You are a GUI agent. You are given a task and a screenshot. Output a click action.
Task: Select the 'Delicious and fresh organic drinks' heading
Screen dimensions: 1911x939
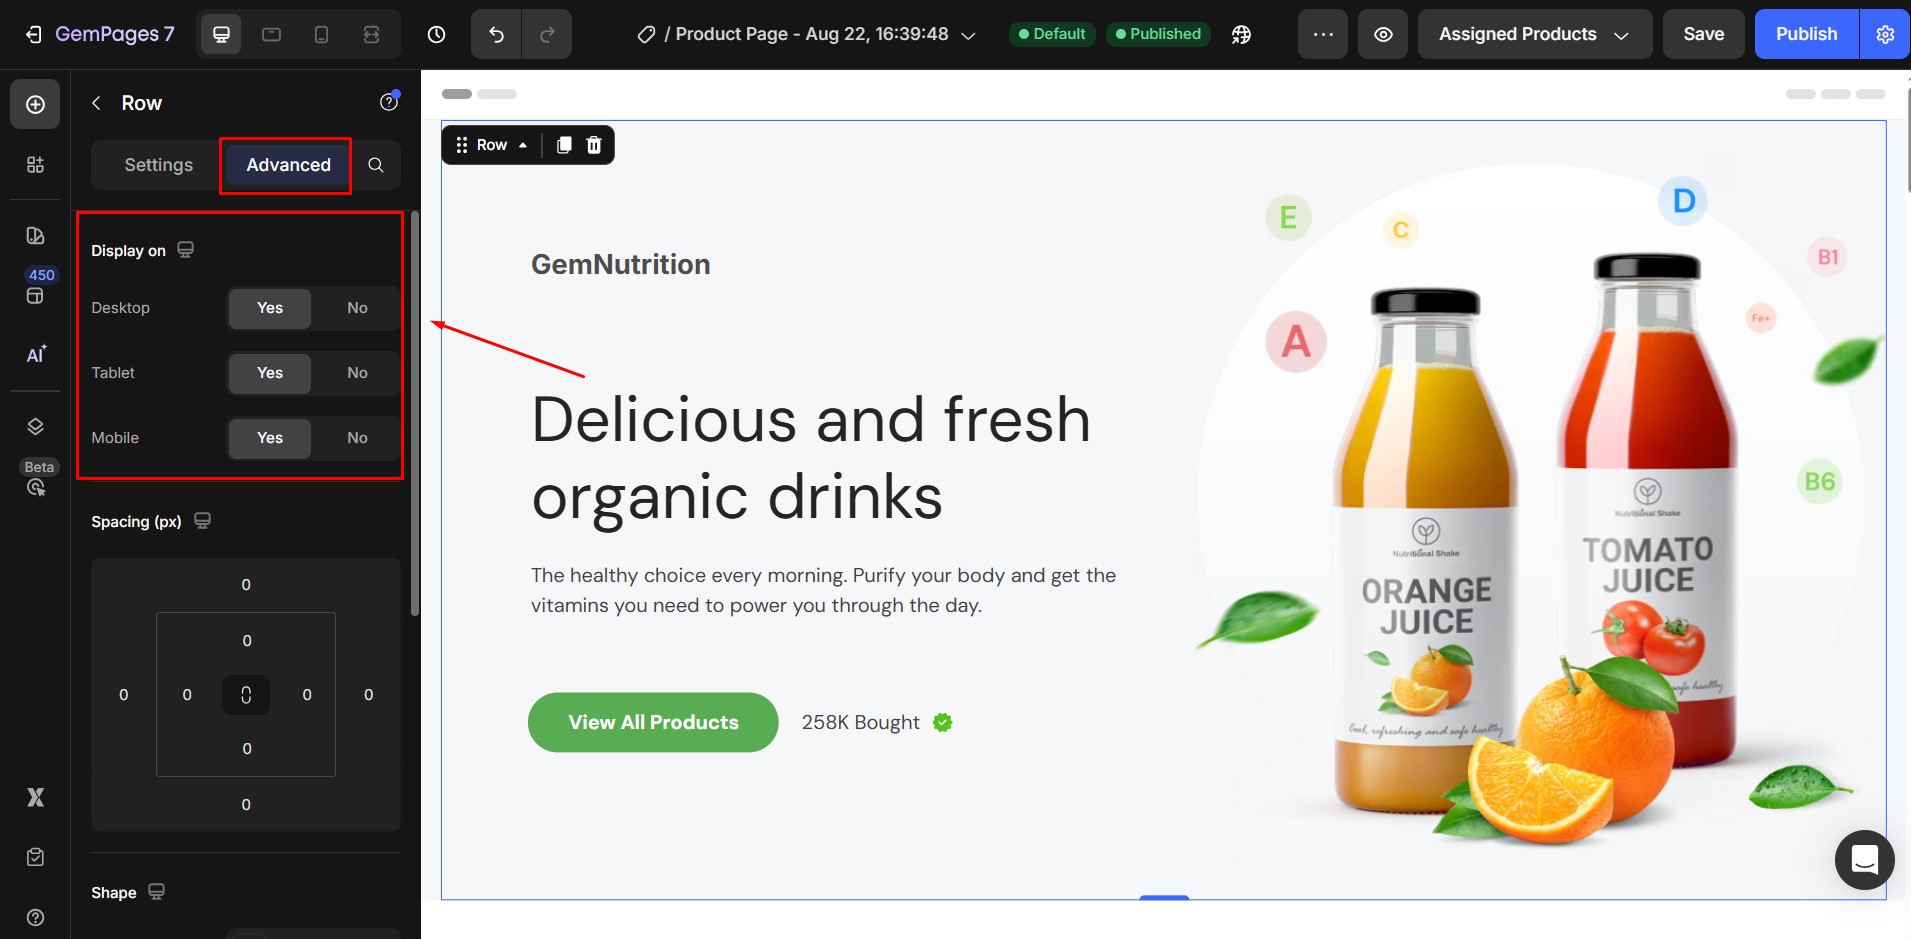[811, 457]
